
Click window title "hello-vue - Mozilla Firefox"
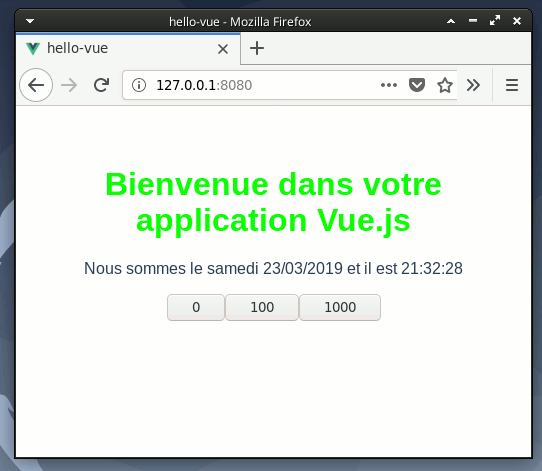coord(240,22)
